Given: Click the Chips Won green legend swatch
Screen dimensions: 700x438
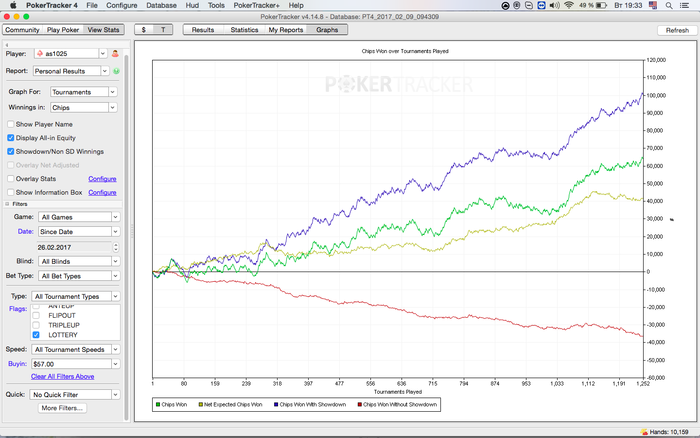Looking at the screenshot, I should [158, 405].
